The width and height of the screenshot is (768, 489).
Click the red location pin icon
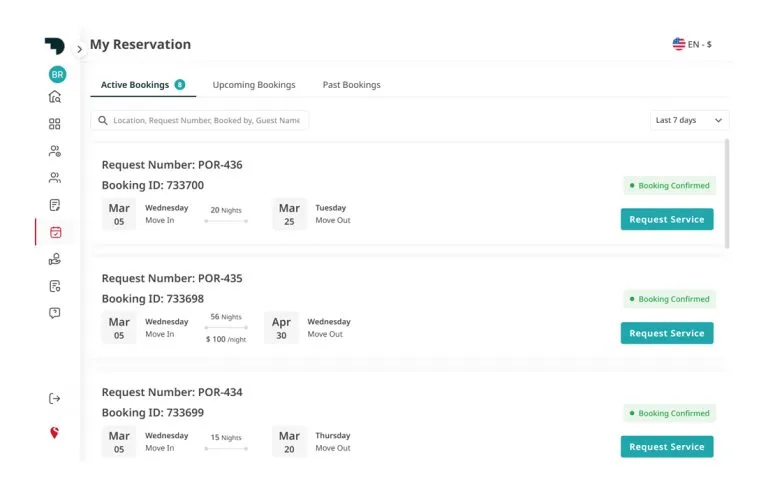(54, 433)
